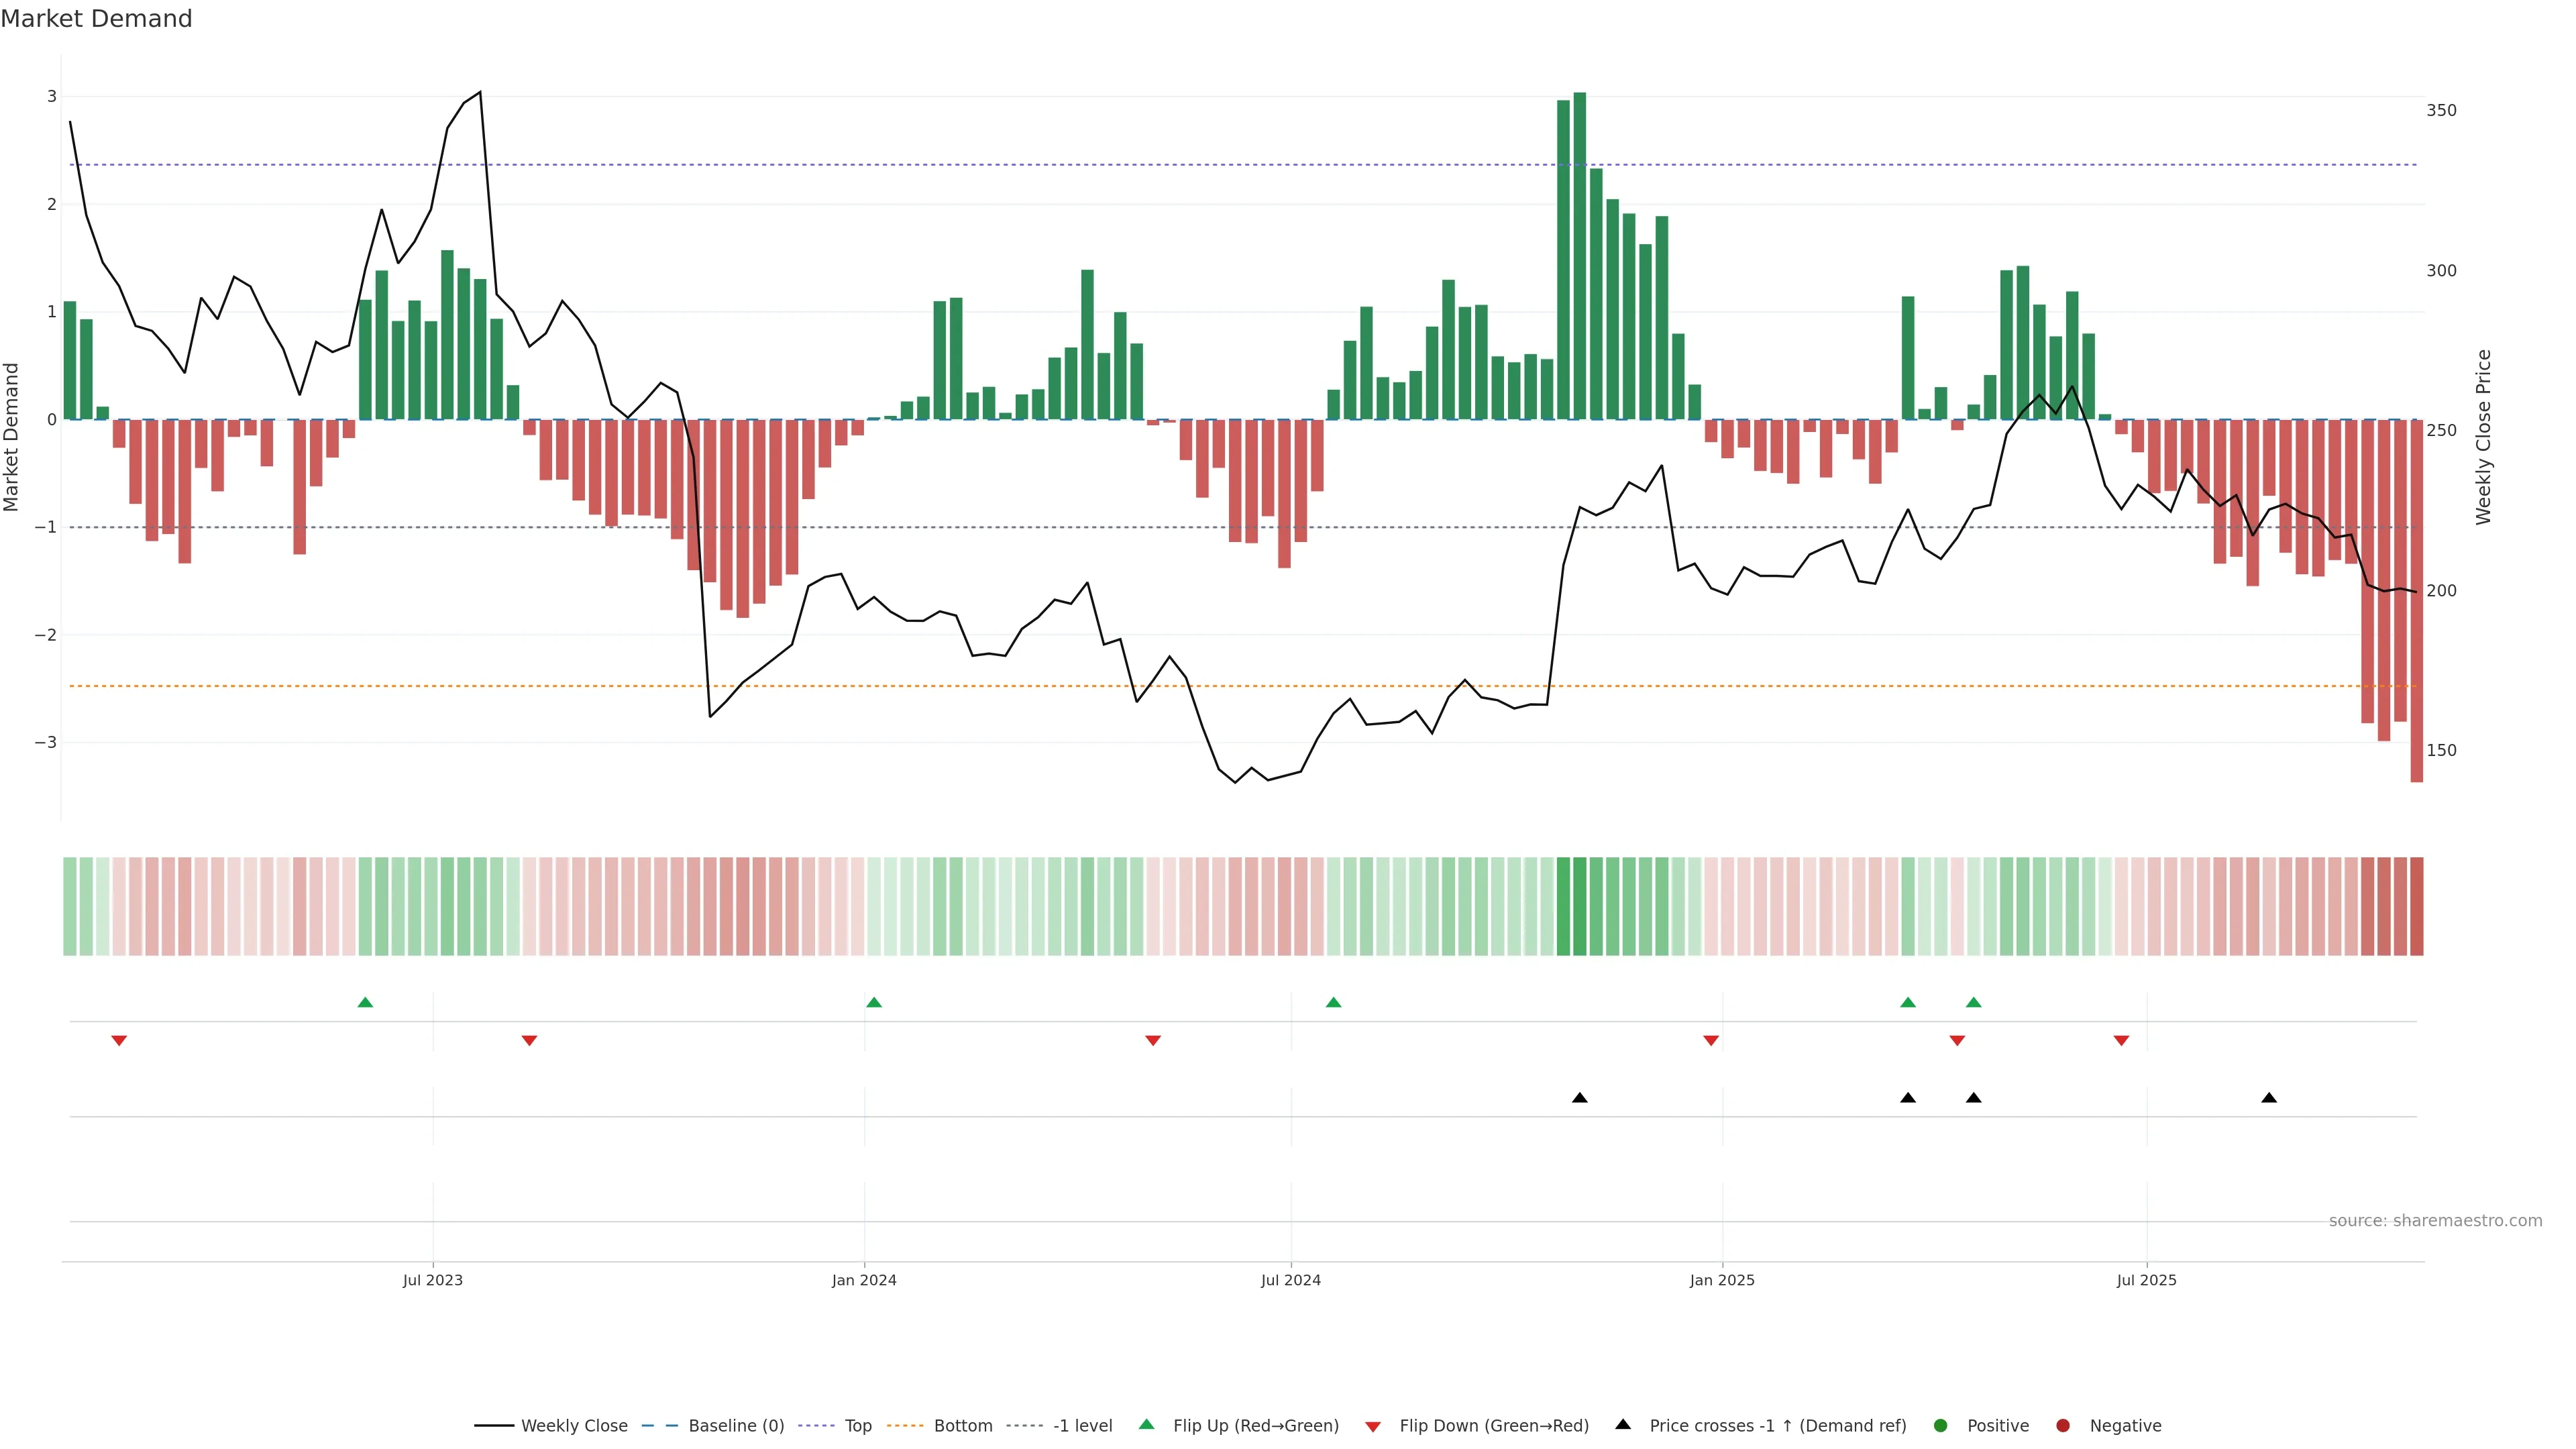This screenshot has width=2576, height=1449.
Task: Click the red Flip Down legend triangle
Action: tap(1373, 1427)
